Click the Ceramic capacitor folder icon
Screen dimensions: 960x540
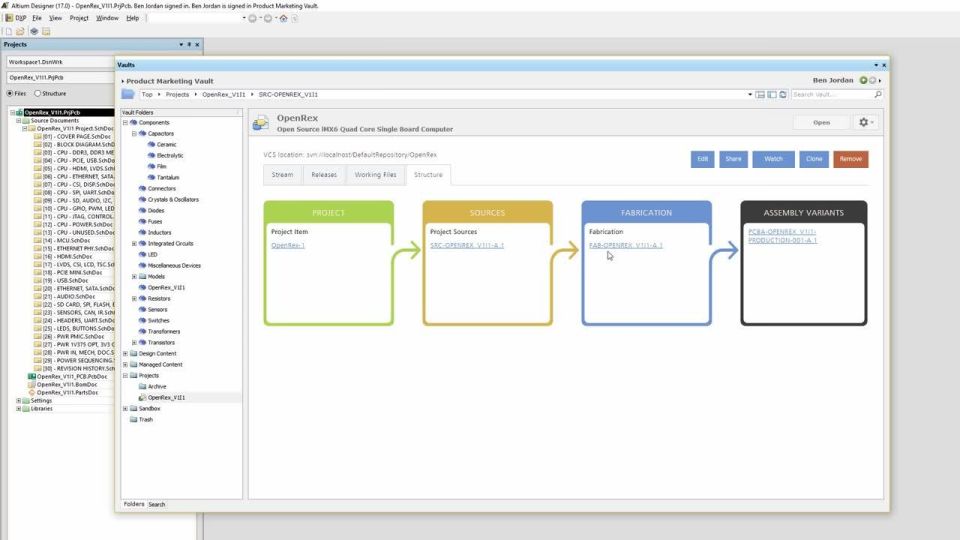[x=151, y=144]
